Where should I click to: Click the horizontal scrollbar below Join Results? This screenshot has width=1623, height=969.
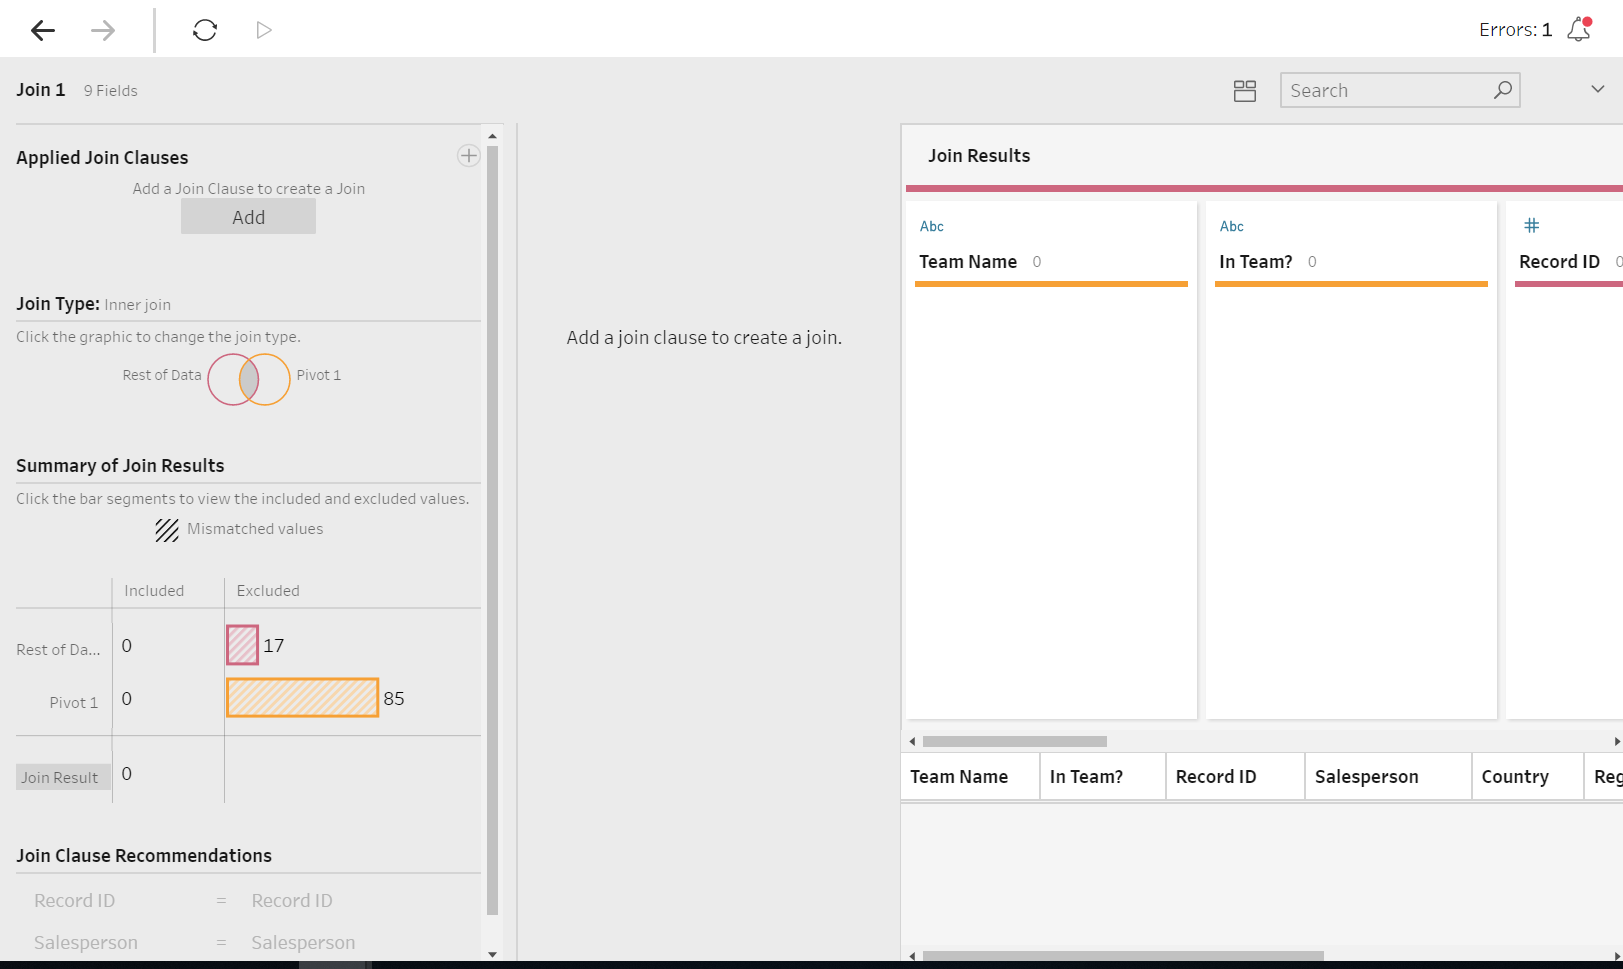point(1015,741)
